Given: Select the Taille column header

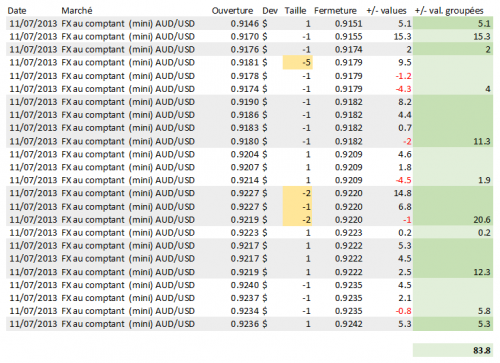Looking at the screenshot, I should coord(295,11).
